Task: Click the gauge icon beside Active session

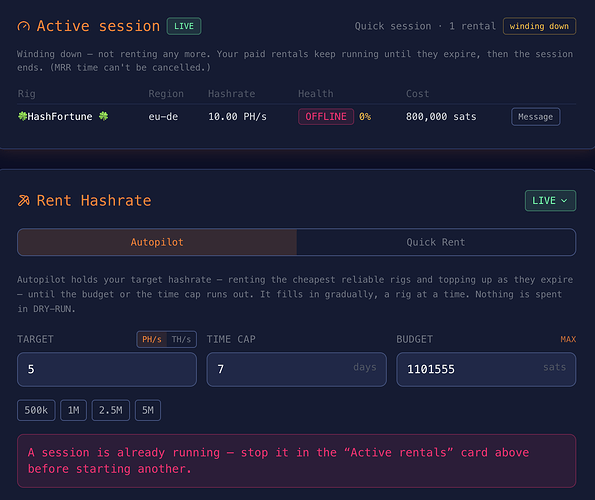Action: pyautogui.click(x=24, y=26)
